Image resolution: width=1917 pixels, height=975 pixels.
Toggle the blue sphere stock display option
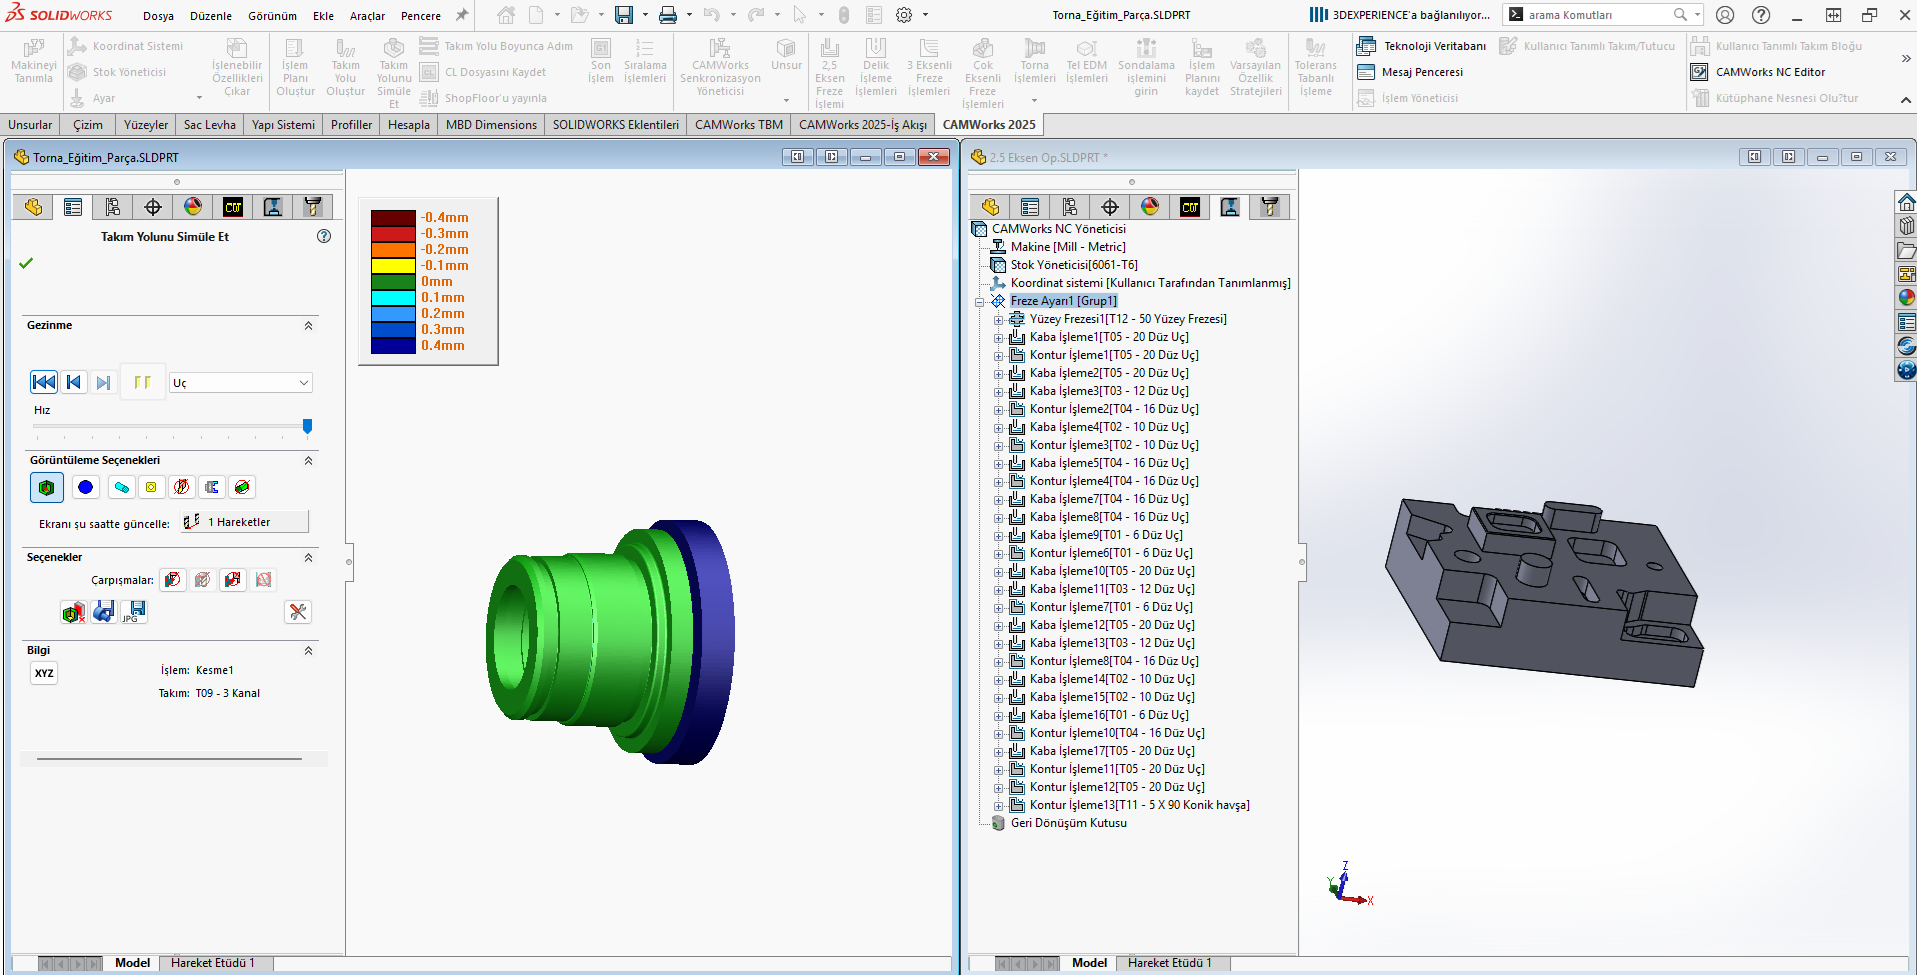coord(86,487)
